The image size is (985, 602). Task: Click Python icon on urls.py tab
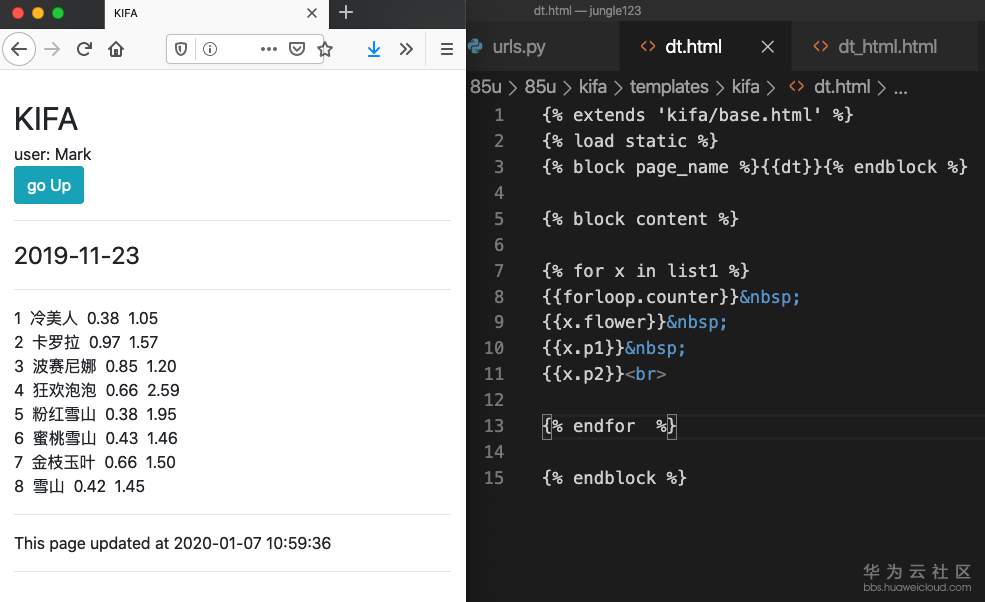pos(476,47)
